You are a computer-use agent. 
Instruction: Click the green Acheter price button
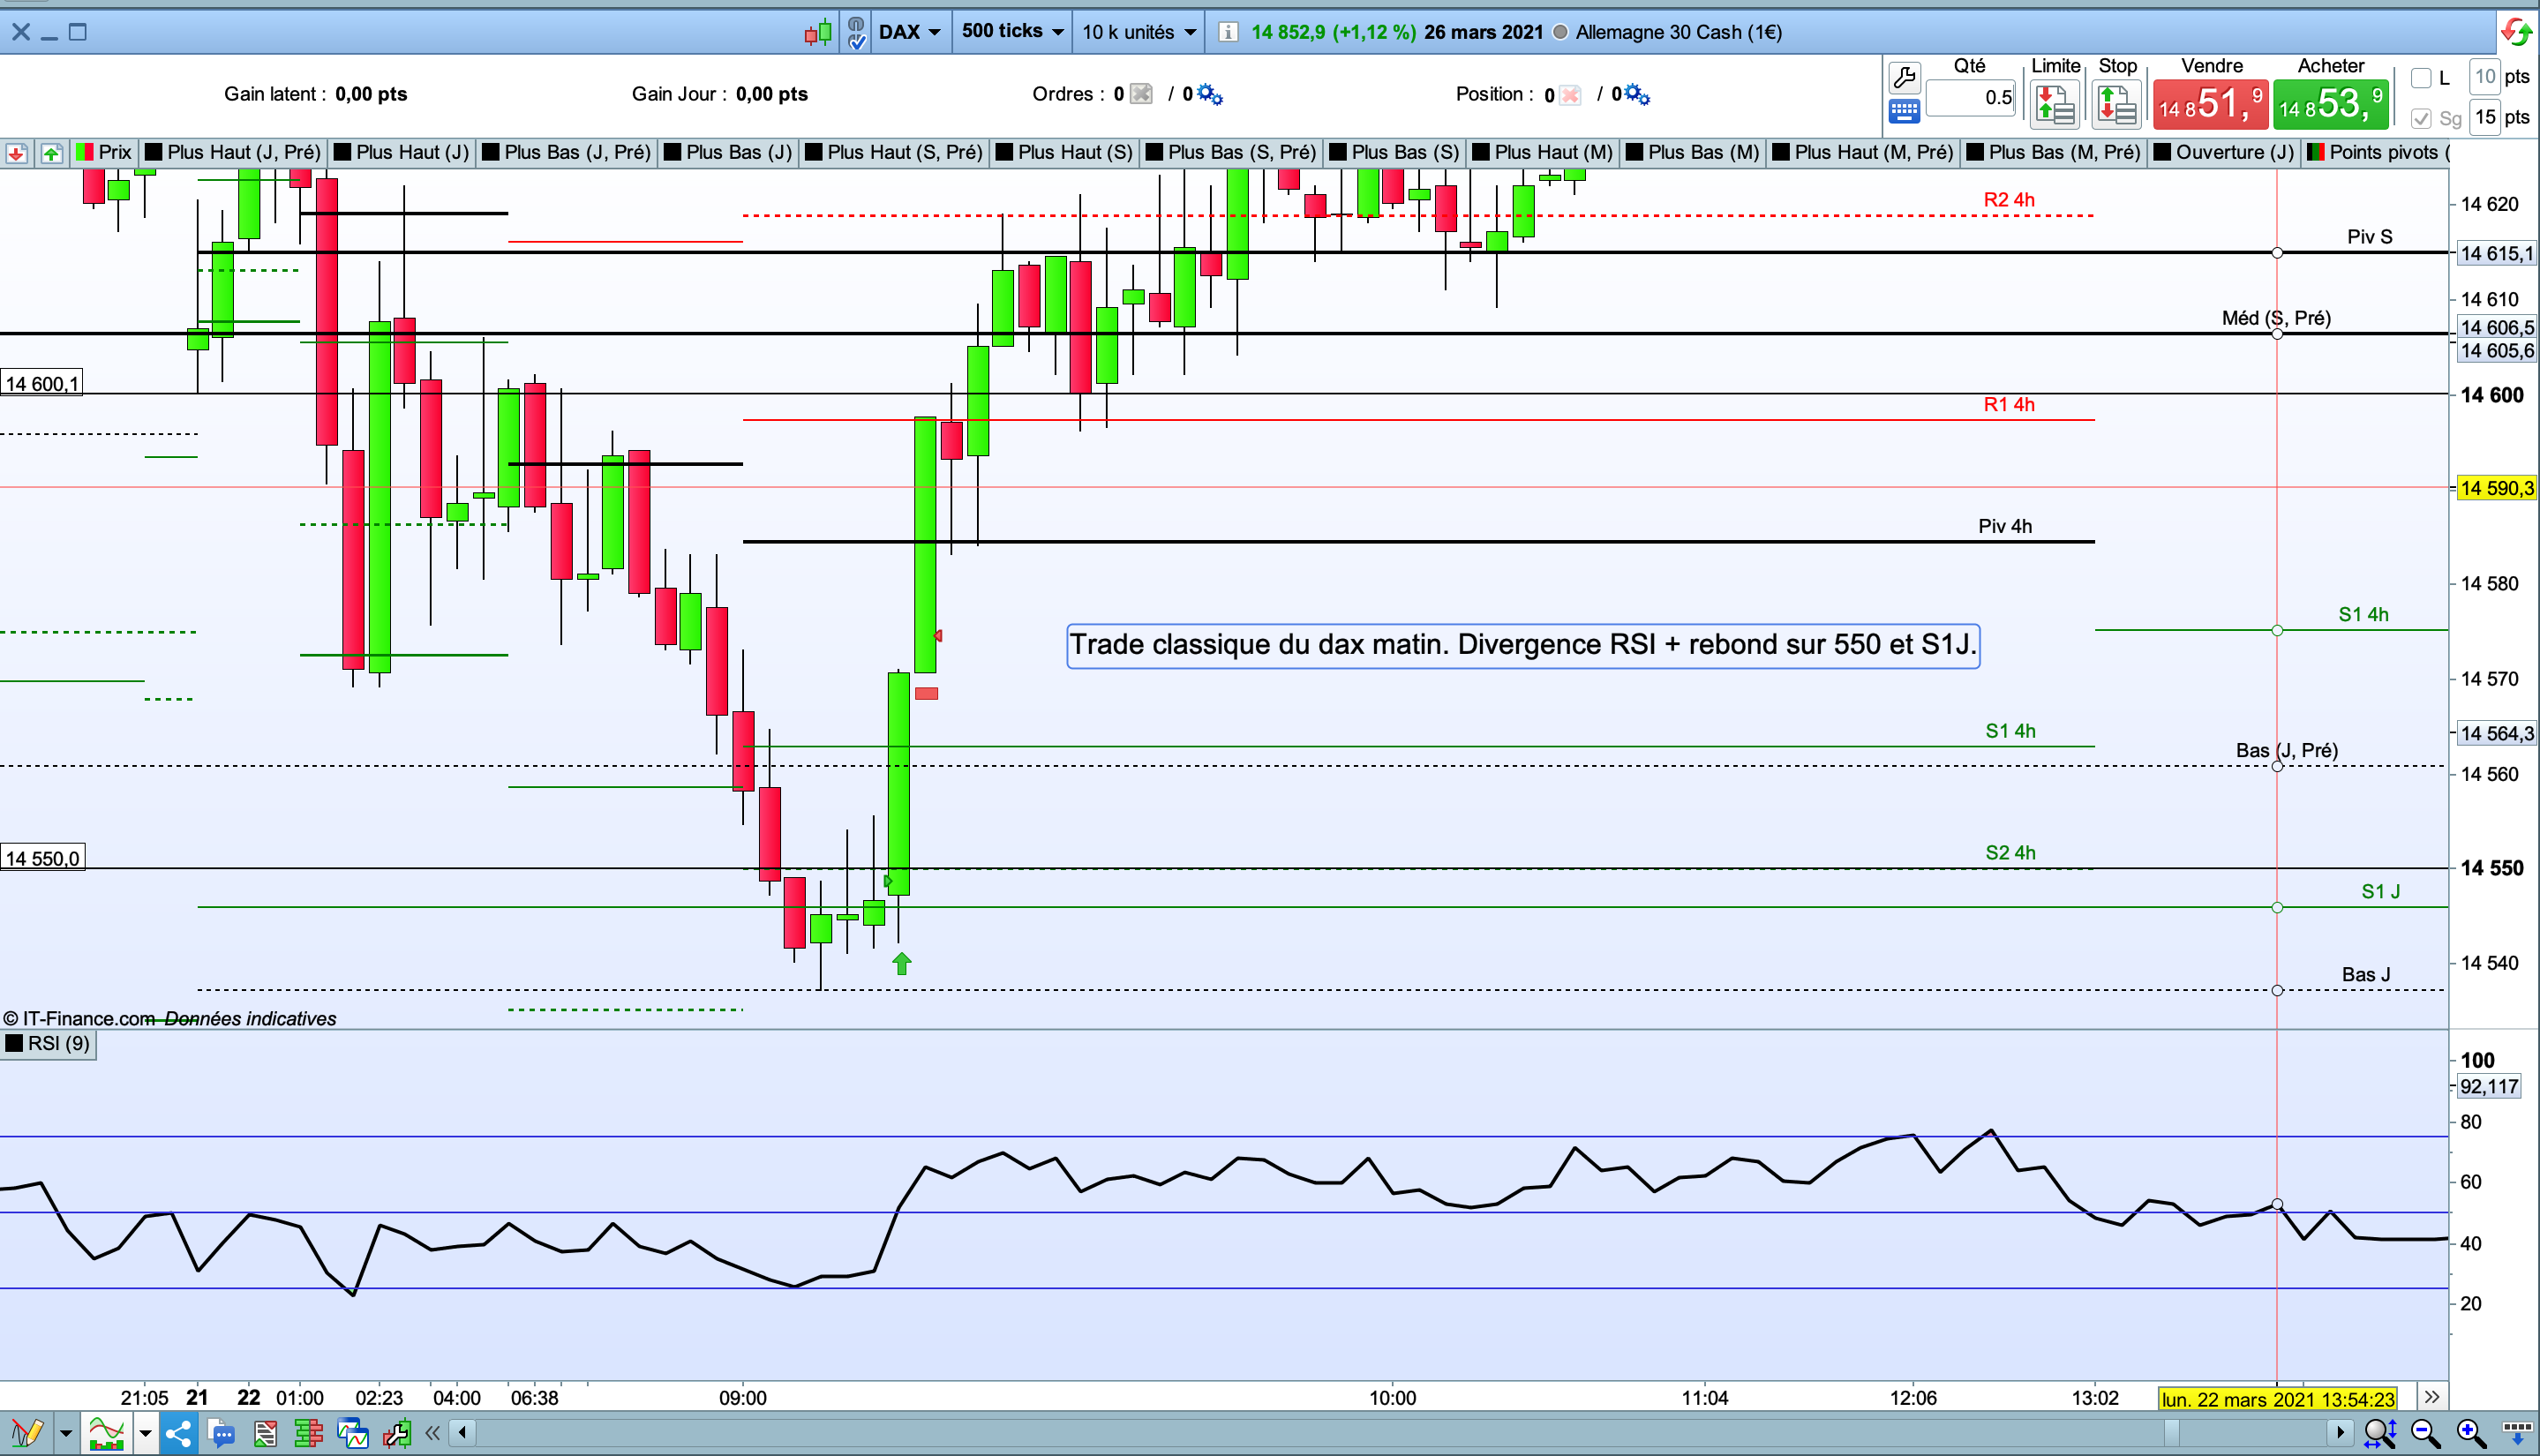tap(2330, 104)
